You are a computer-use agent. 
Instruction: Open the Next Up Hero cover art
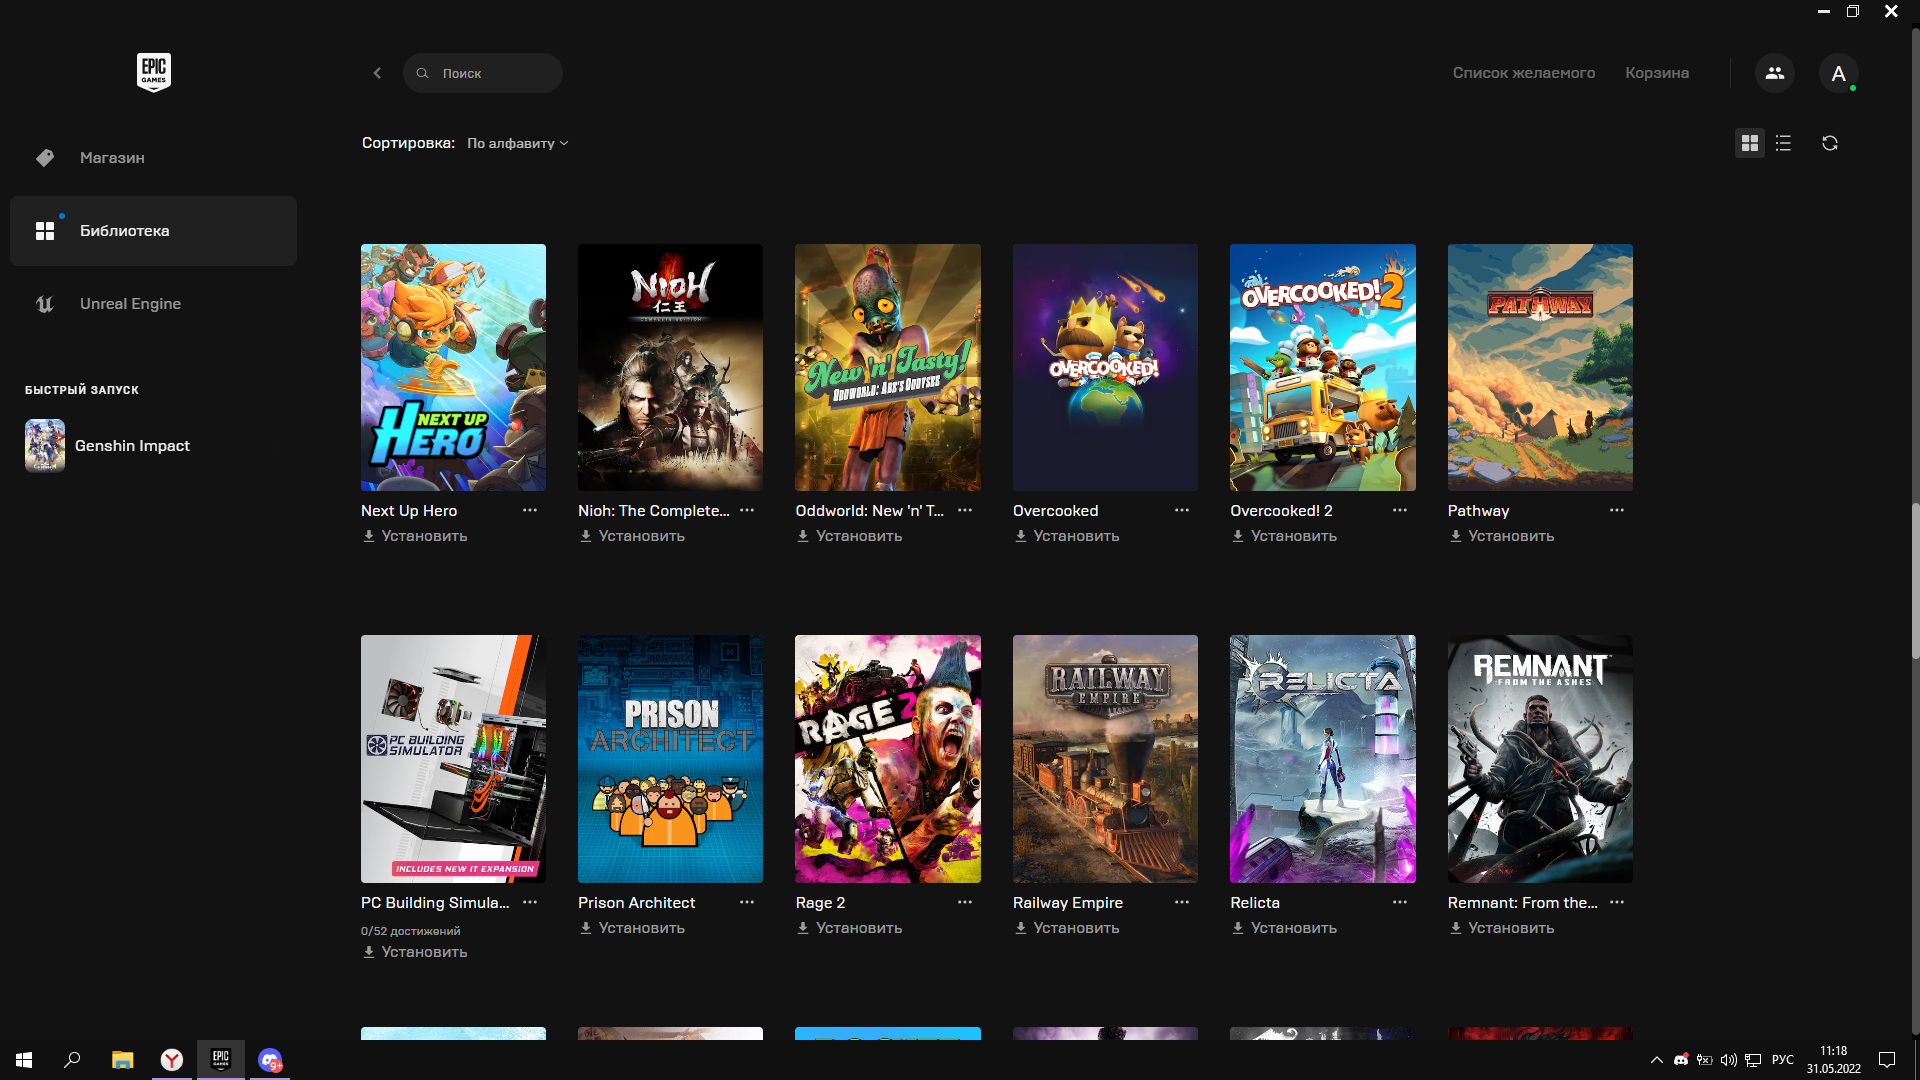coord(453,367)
